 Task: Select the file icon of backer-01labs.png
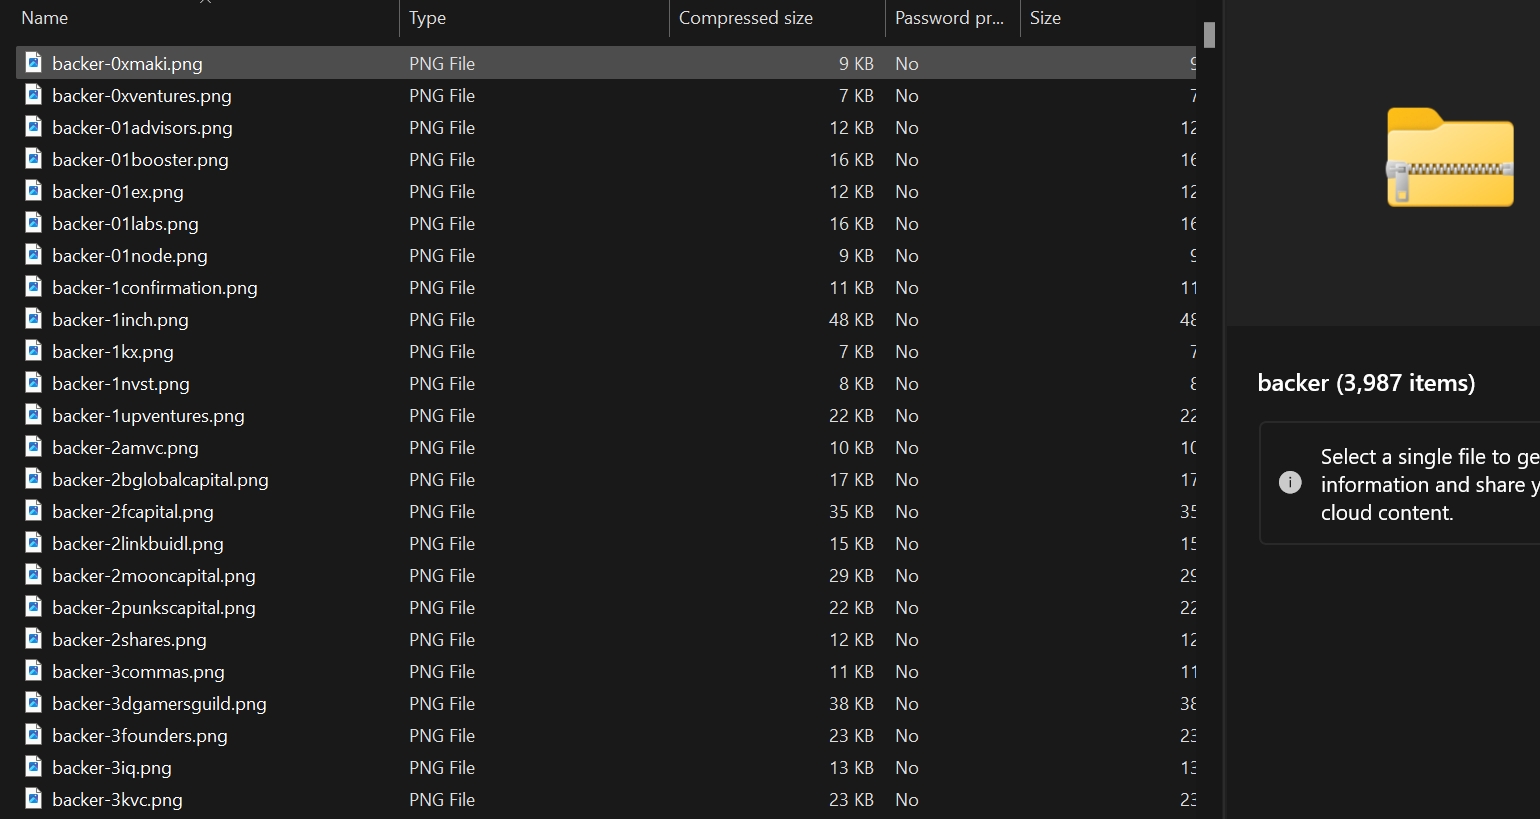tap(33, 223)
